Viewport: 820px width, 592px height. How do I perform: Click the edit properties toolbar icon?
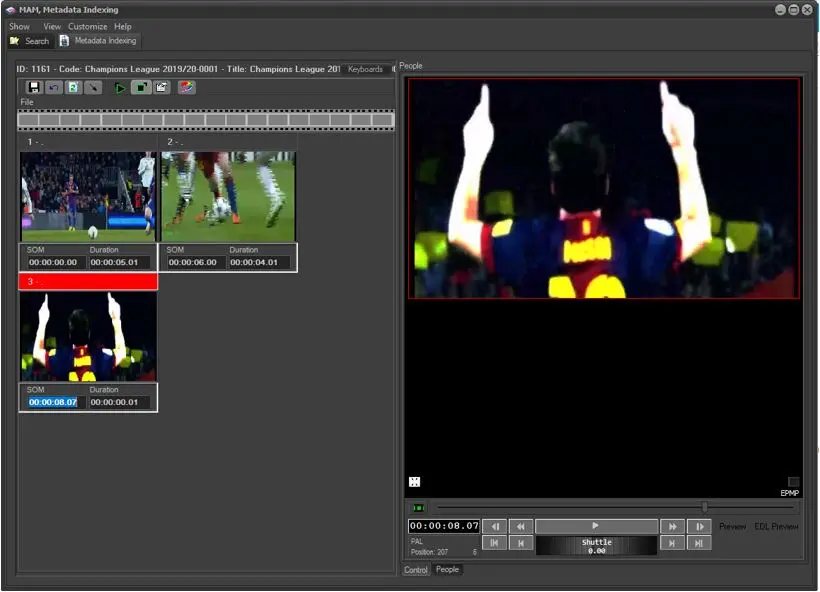coord(161,88)
